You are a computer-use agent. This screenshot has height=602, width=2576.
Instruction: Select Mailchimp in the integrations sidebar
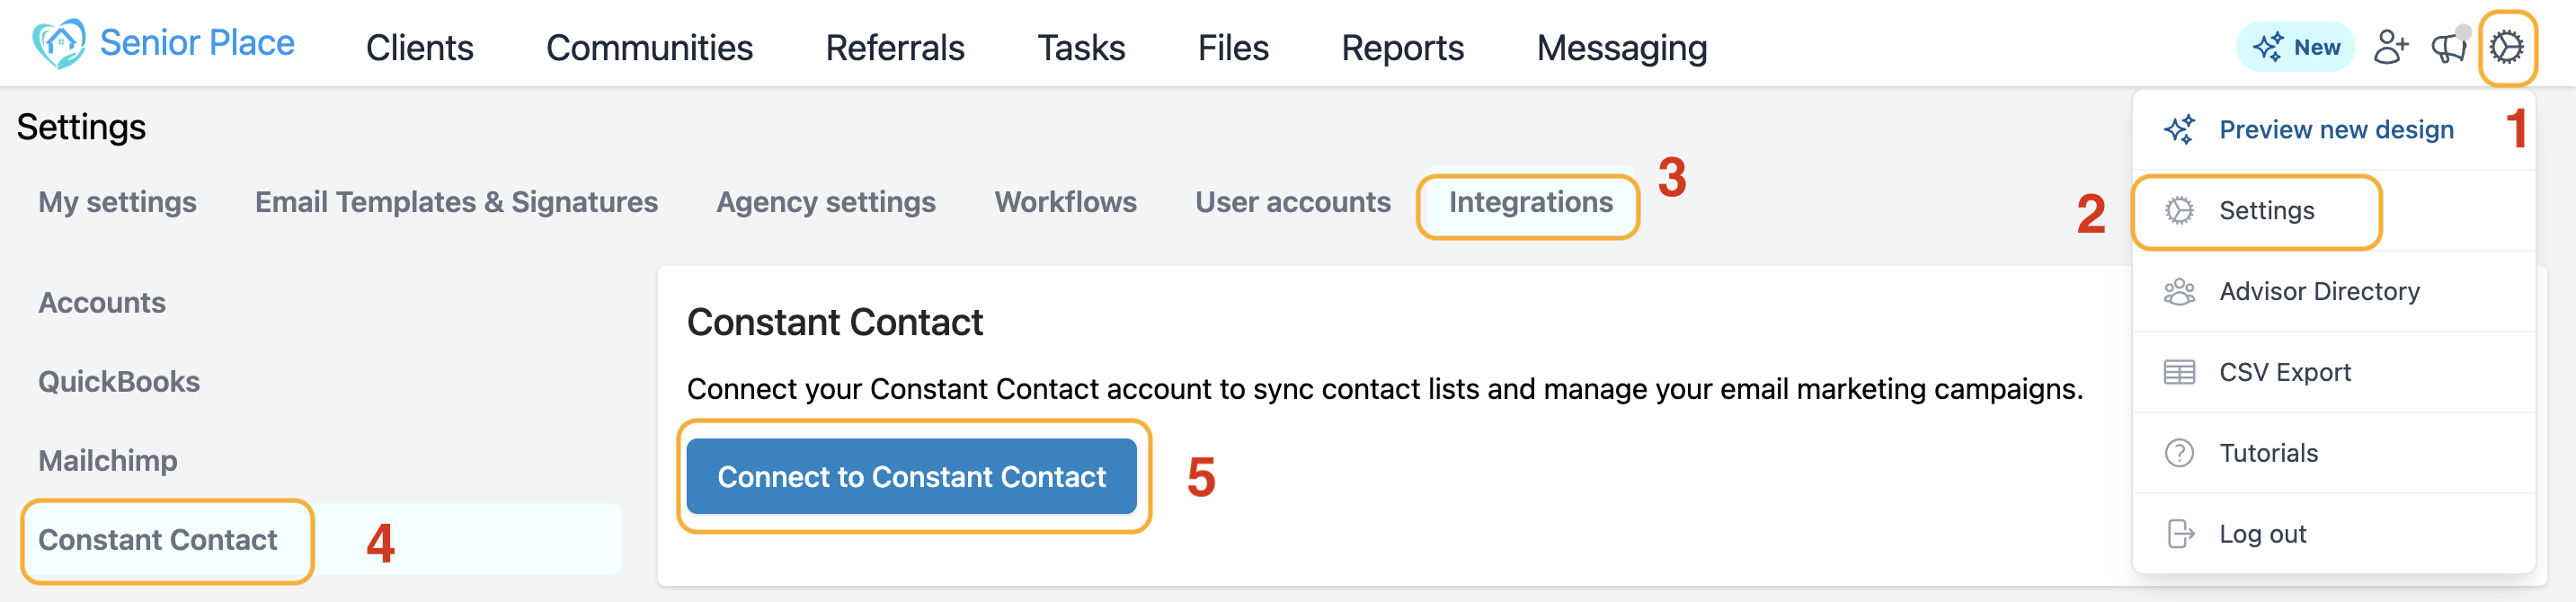click(x=108, y=461)
